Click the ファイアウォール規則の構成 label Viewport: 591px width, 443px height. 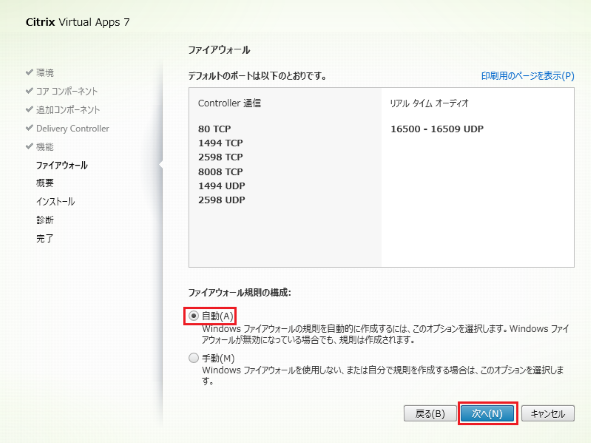tap(239, 292)
